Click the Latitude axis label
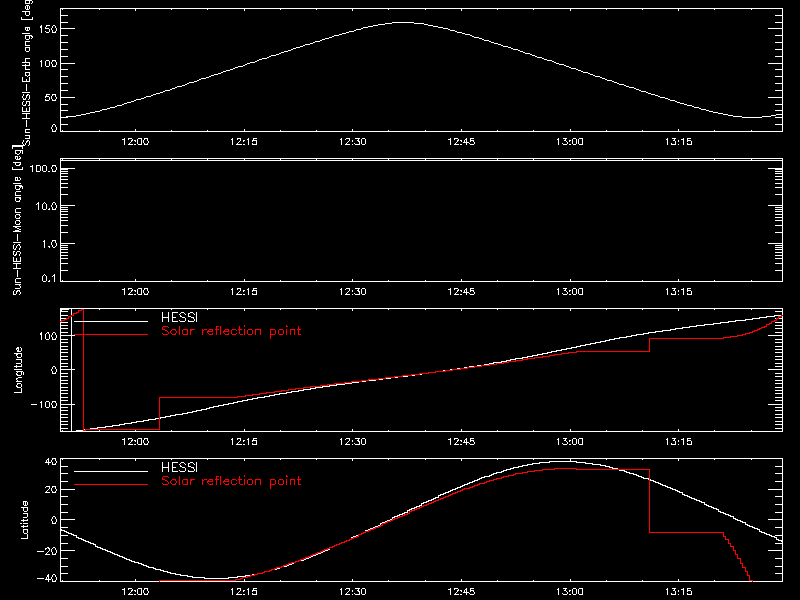The image size is (800, 600). (x=24, y=520)
